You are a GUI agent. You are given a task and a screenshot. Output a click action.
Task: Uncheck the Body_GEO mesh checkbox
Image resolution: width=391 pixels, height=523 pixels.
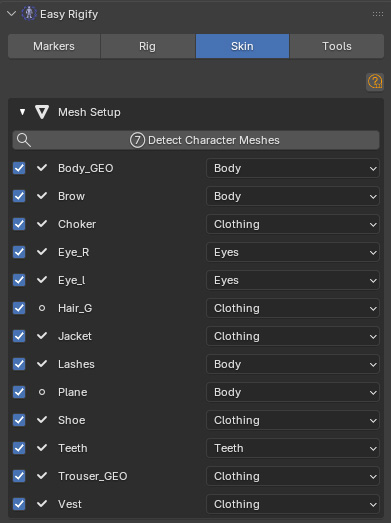(19, 168)
